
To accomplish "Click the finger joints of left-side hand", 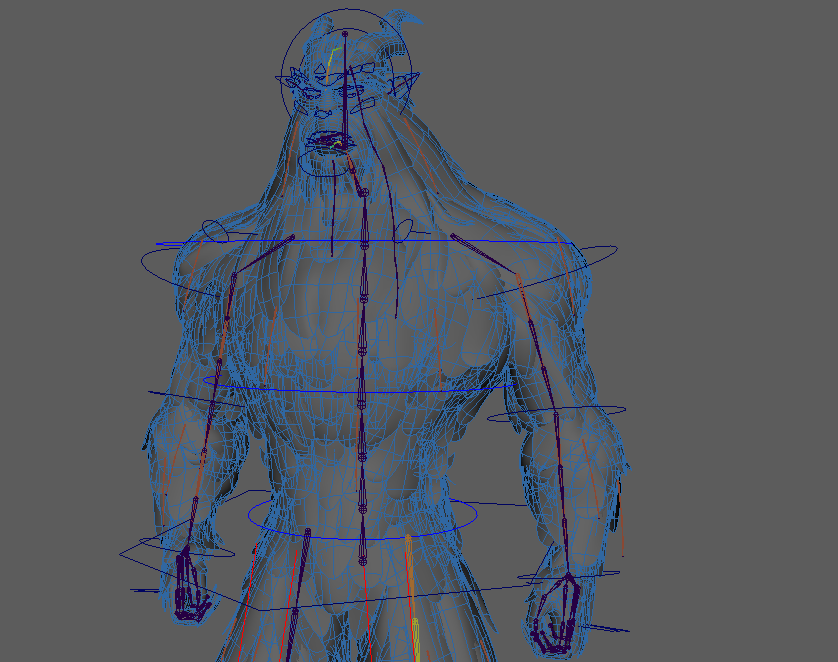I will [x=188, y=590].
